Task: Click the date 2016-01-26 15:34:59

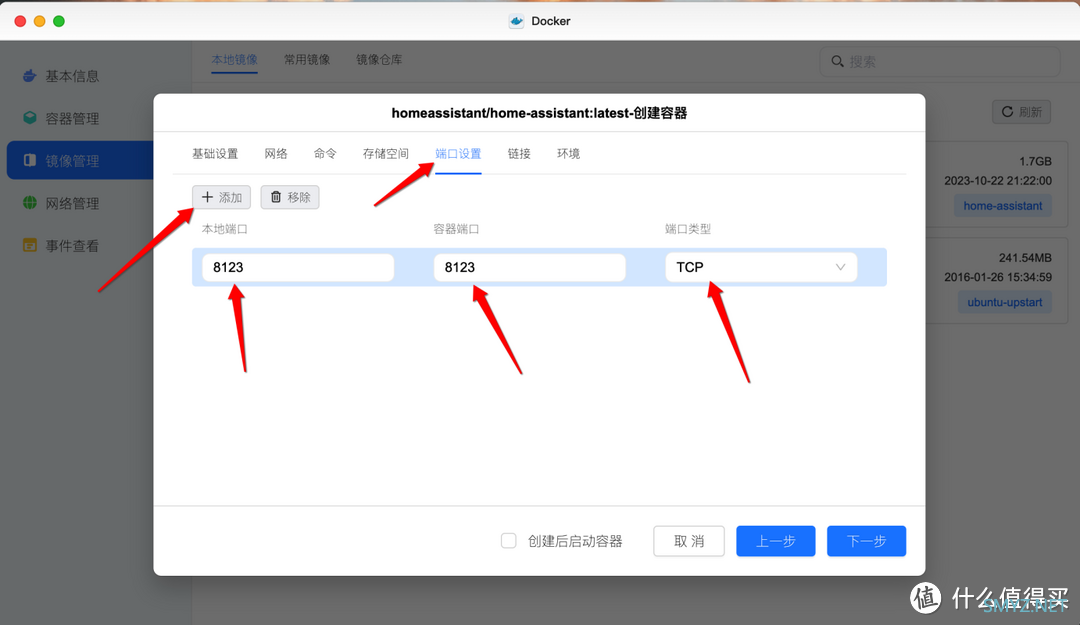Action: 998,277
